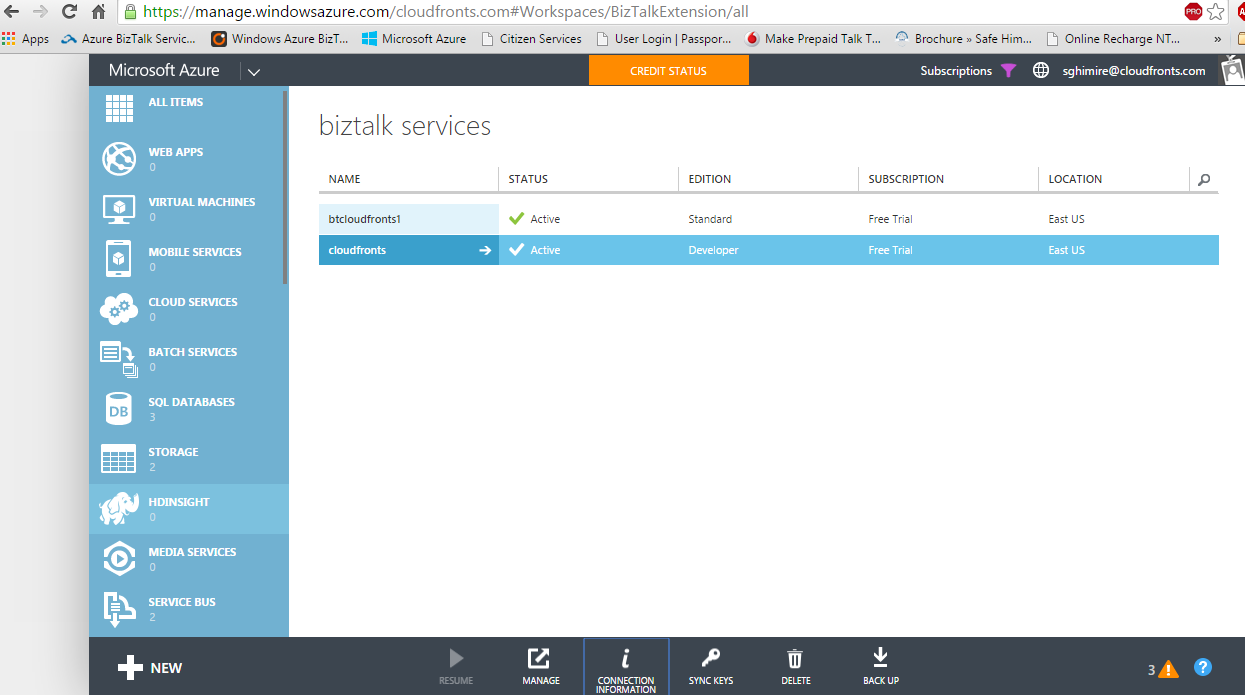Screen dimensions: 1245x695
Task: Search the biztalk services table
Action: [x=1204, y=180]
